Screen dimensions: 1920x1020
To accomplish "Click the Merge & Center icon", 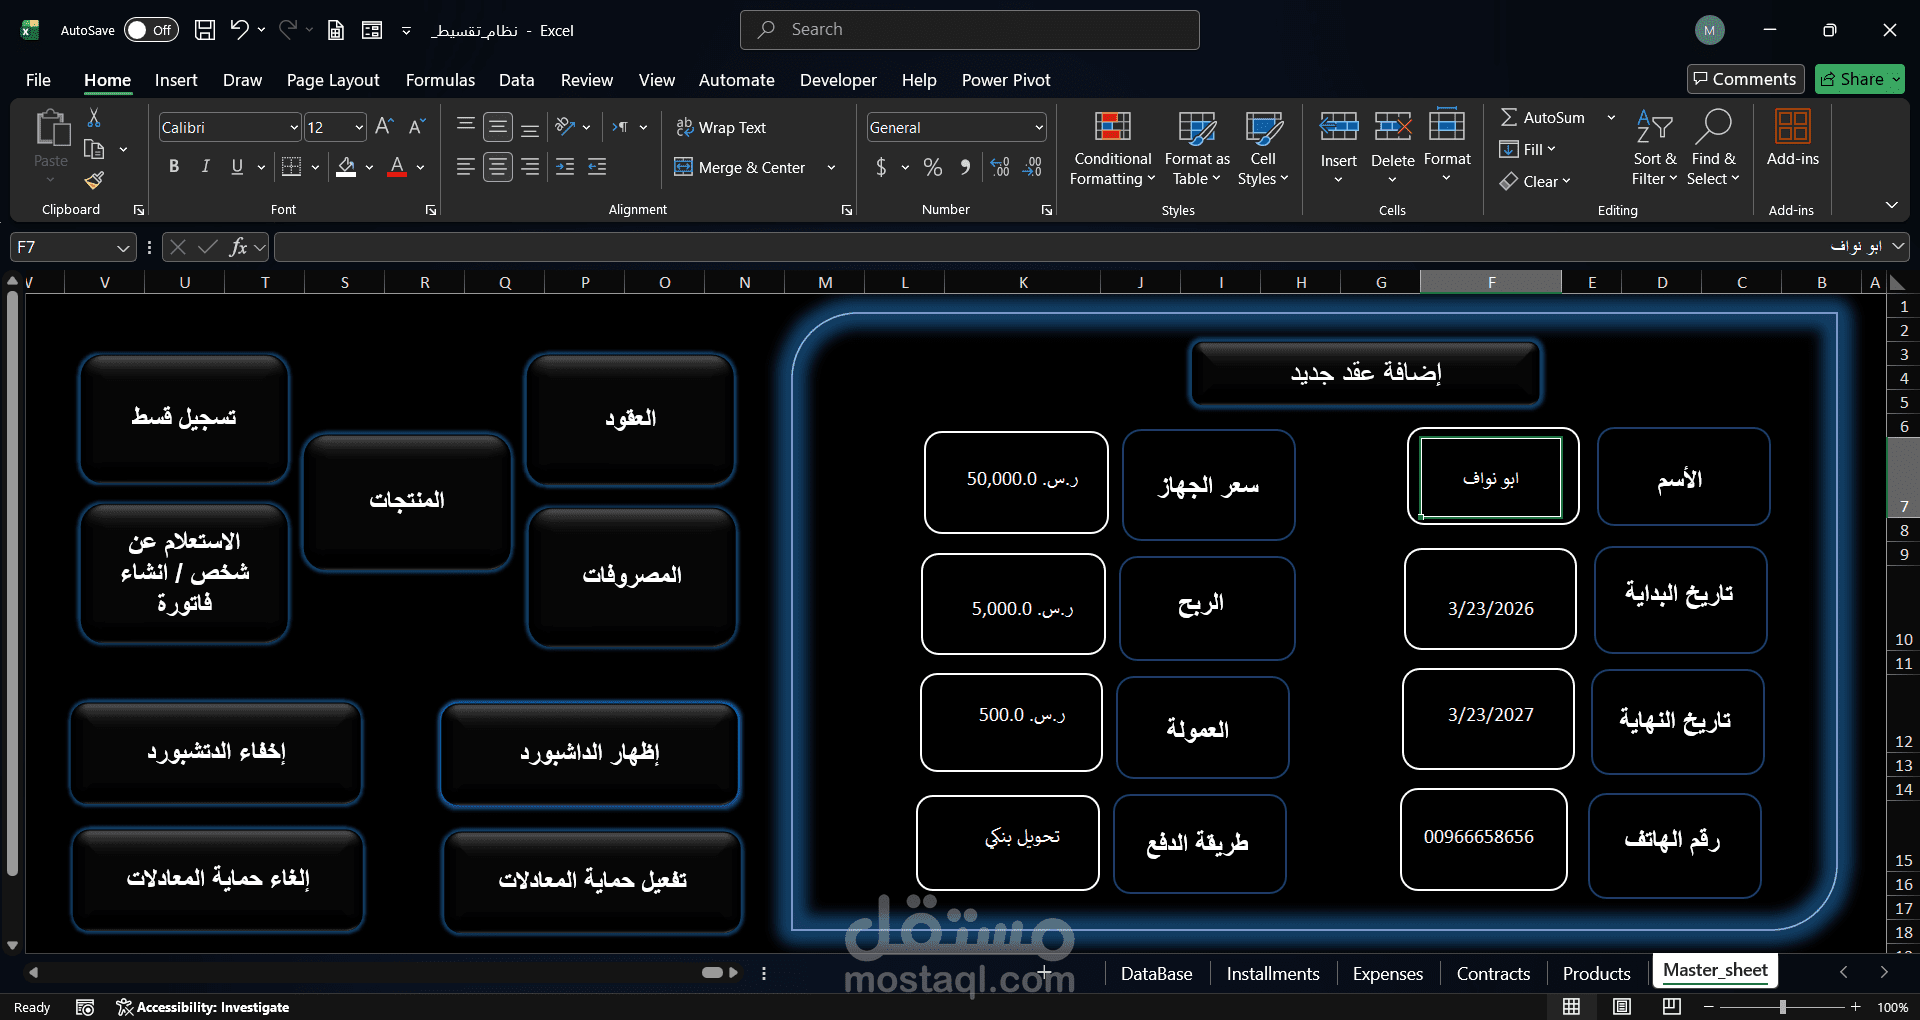I will (740, 167).
